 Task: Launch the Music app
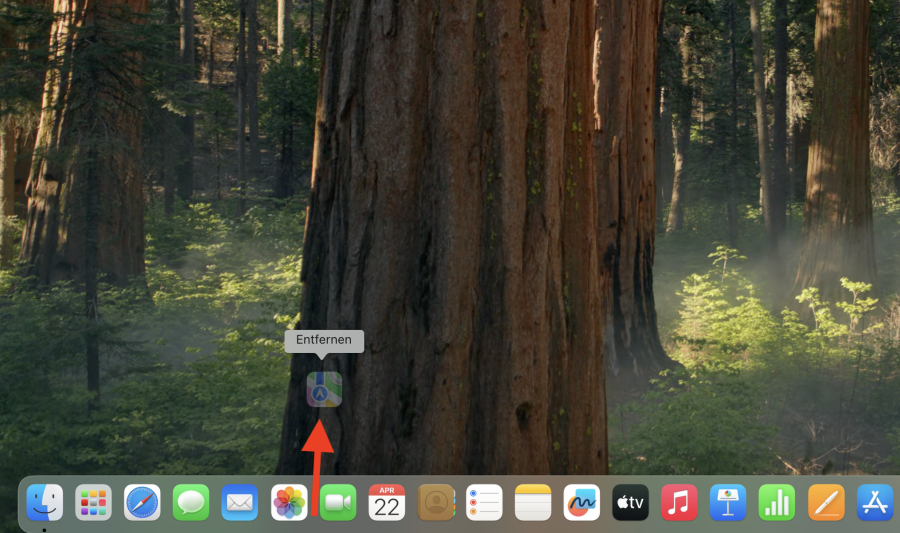click(680, 502)
